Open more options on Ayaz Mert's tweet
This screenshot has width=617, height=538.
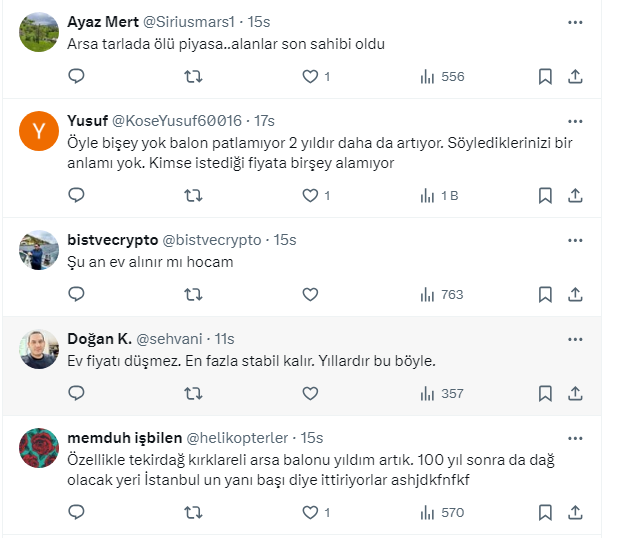[575, 21]
